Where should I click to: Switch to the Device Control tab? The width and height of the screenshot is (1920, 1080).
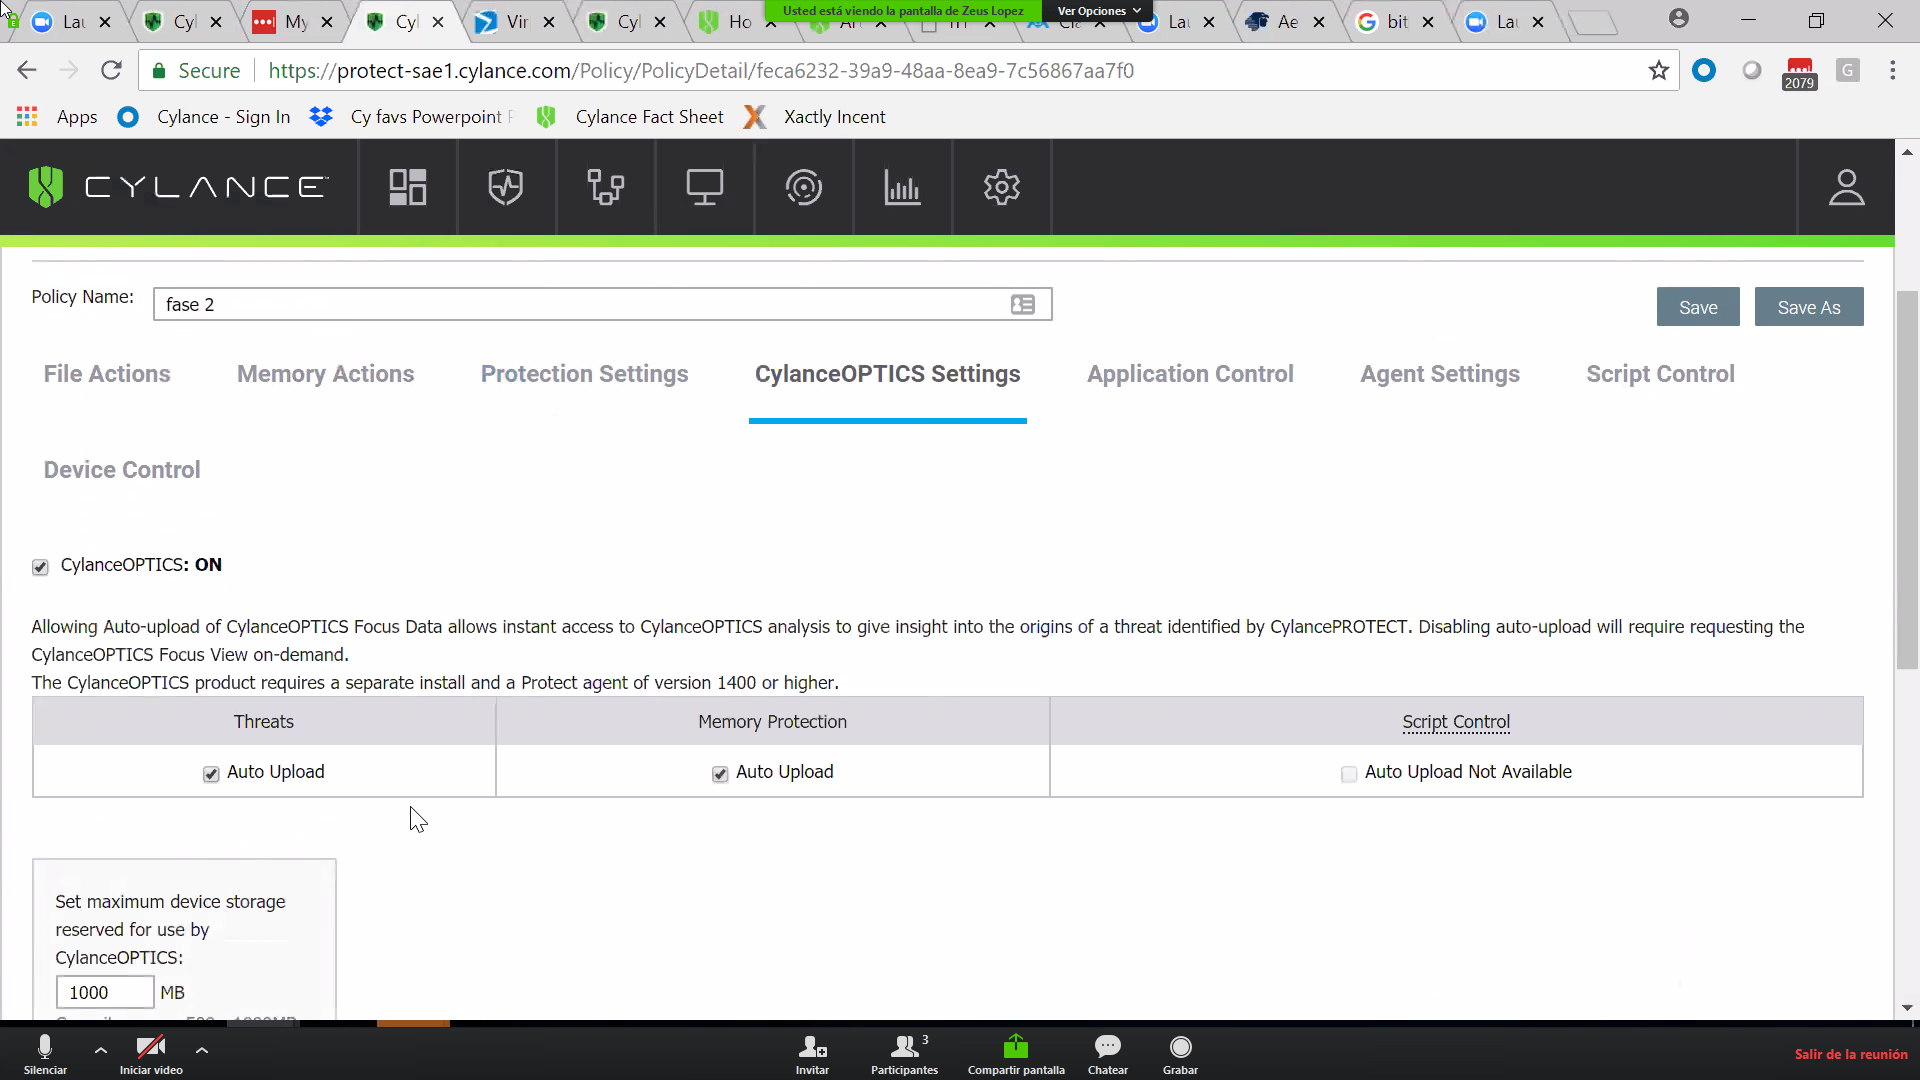point(122,470)
